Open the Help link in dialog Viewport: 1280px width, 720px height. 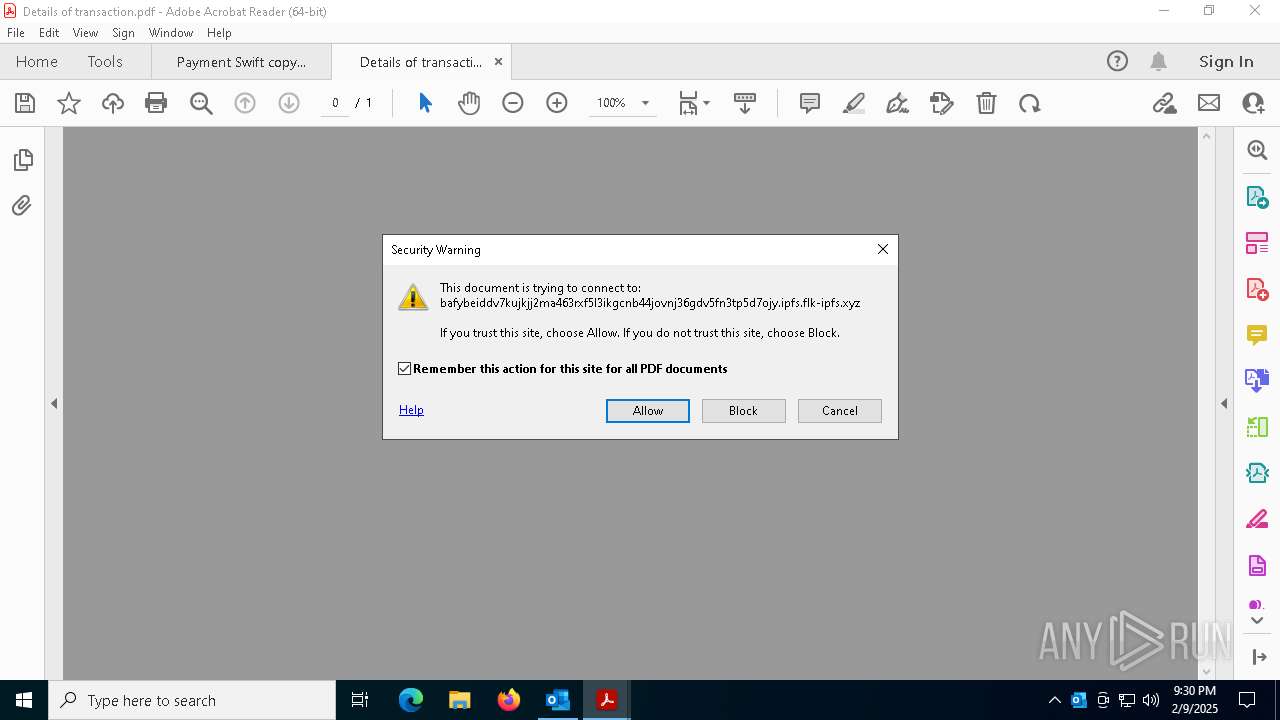tap(411, 410)
